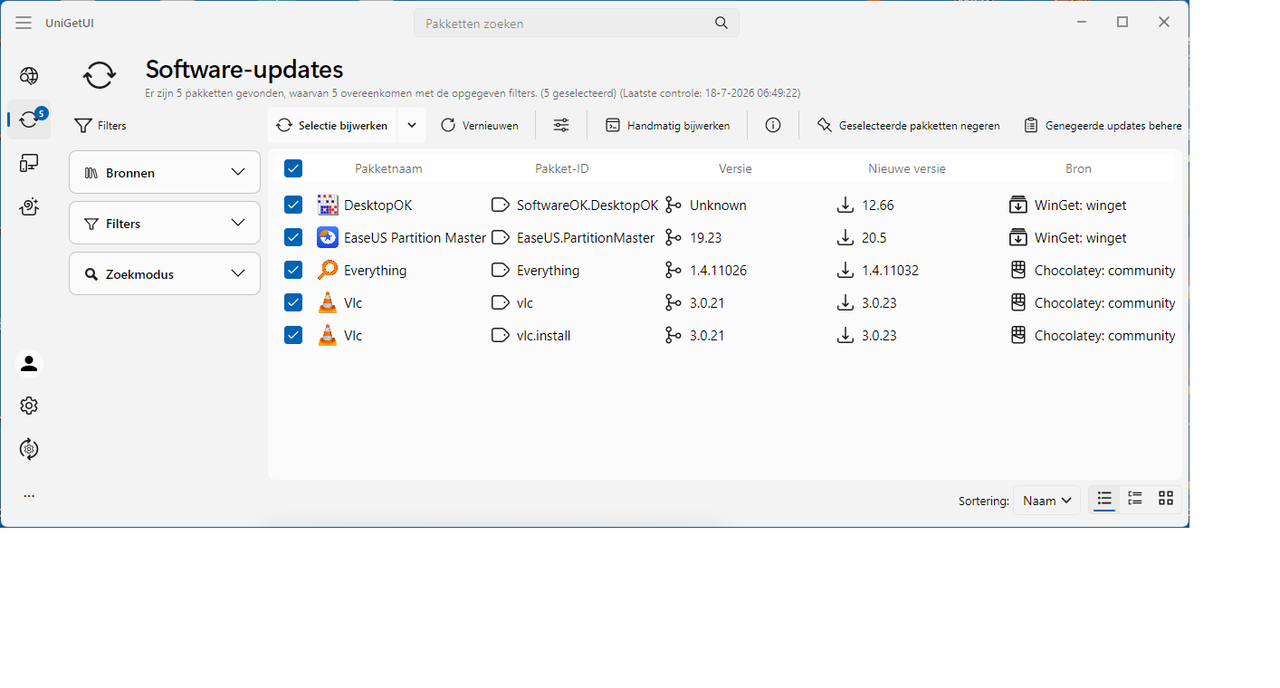Image resolution: width=1280 pixels, height=688 pixels.
Task: Sort by Bron column header
Action: click(x=1078, y=168)
